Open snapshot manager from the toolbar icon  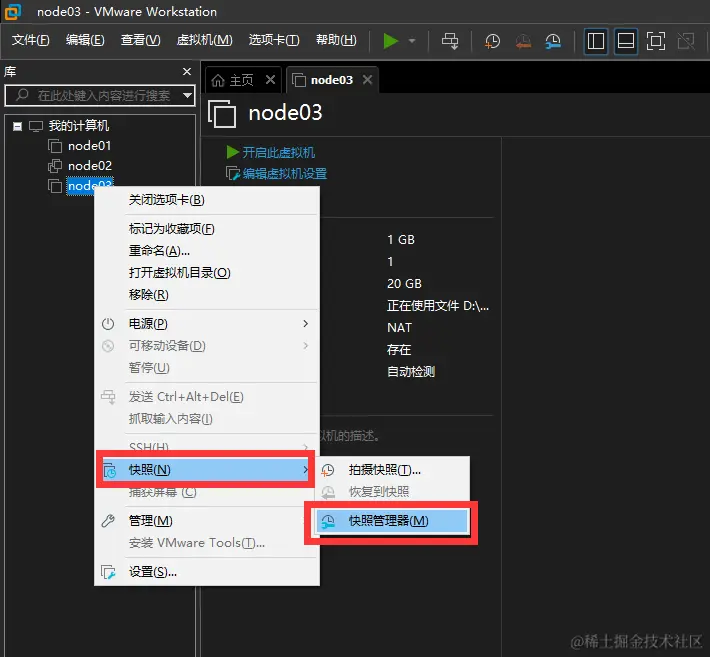point(553,41)
